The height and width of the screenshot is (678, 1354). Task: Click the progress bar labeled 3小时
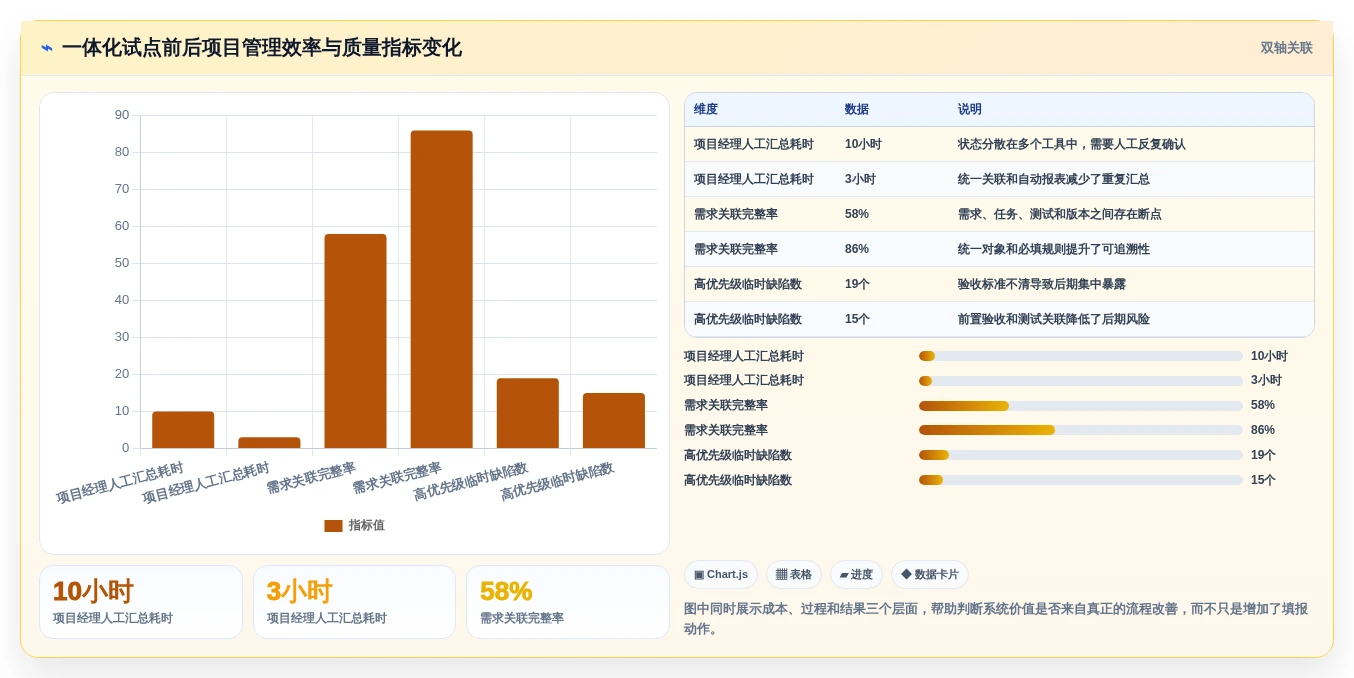(x=1081, y=381)
